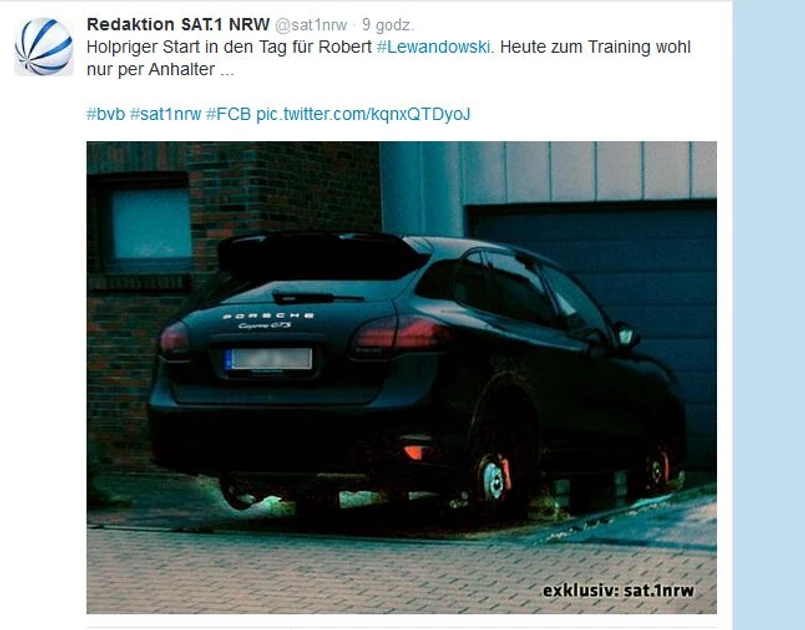This screenshot has height=630, width=805.
Task: Open the #Lewandowski hashtag
Action: (x=435, y=47)
